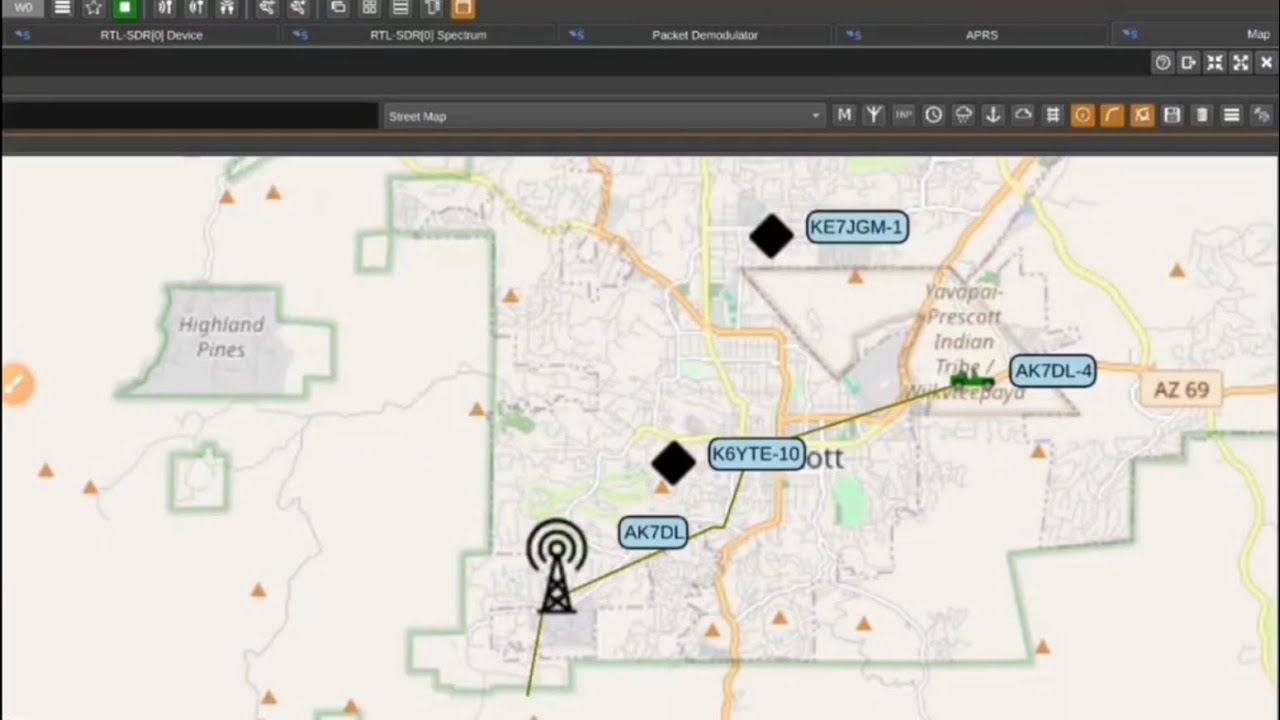Add a new Rx device via toolbar icon
This screenshot has height=720, width=1280.
(x=166, y=8)
